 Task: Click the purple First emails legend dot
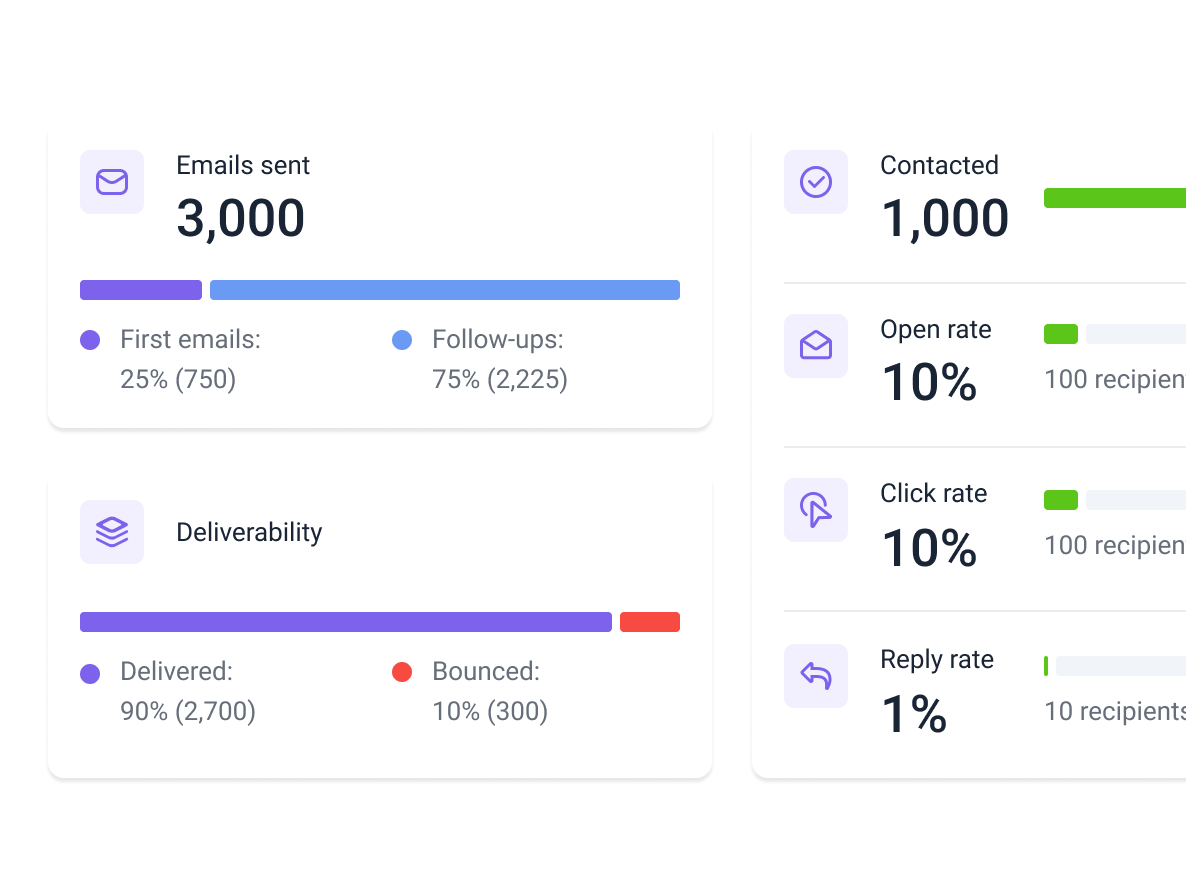tap(90, 340)
